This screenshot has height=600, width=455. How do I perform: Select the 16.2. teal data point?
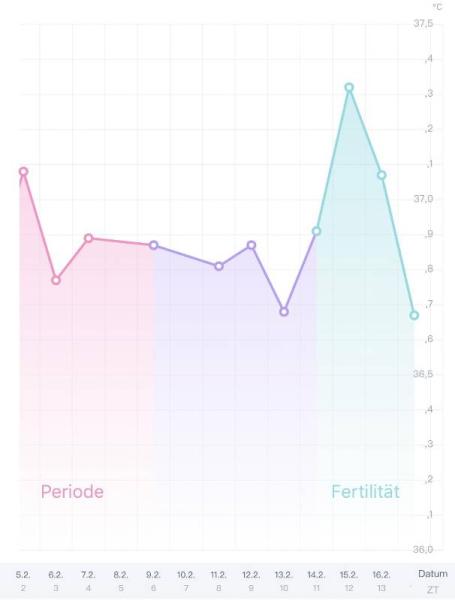(381, 175)
